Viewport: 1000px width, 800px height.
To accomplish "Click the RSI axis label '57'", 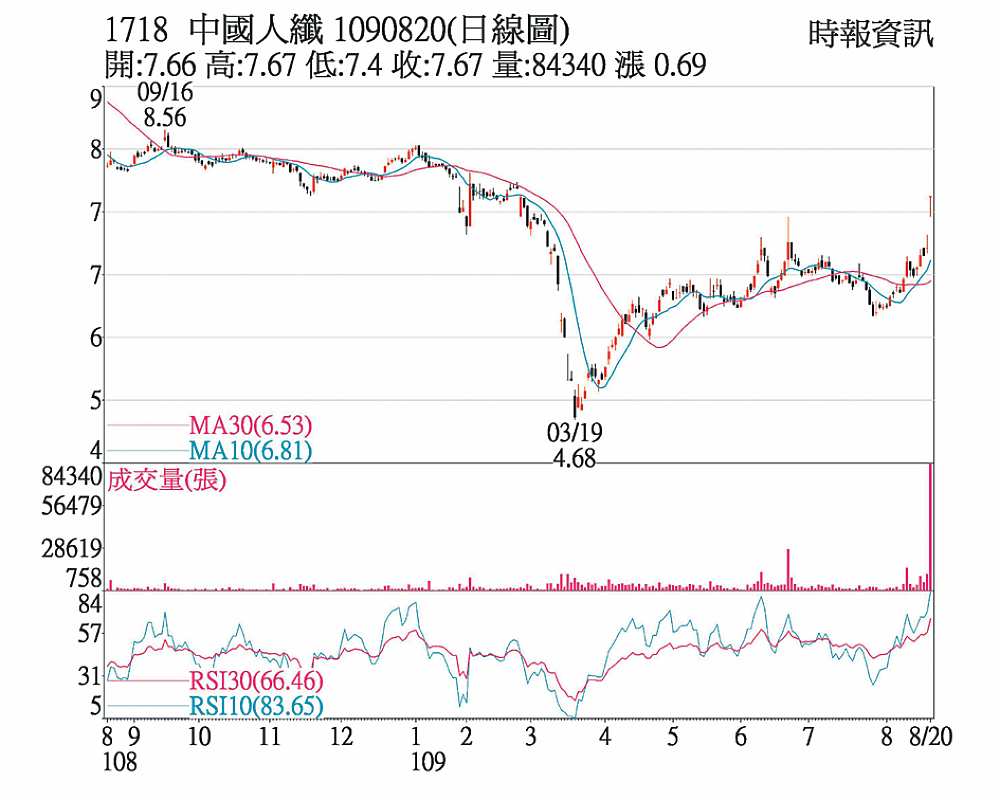I will pos(90,633).
